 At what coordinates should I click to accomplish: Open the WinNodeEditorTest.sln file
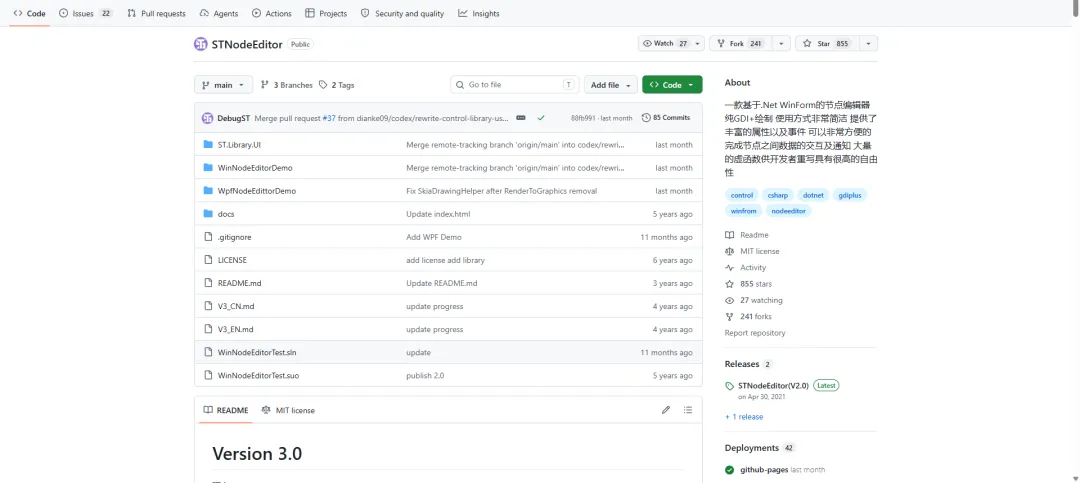(257, 352)
